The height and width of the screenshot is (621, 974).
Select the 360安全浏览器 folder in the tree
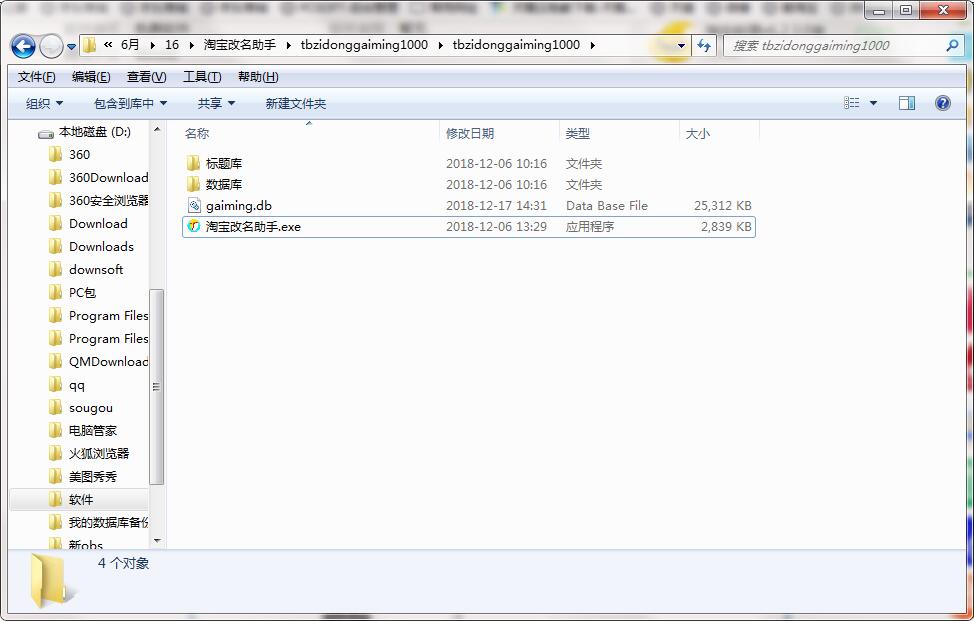109,201
